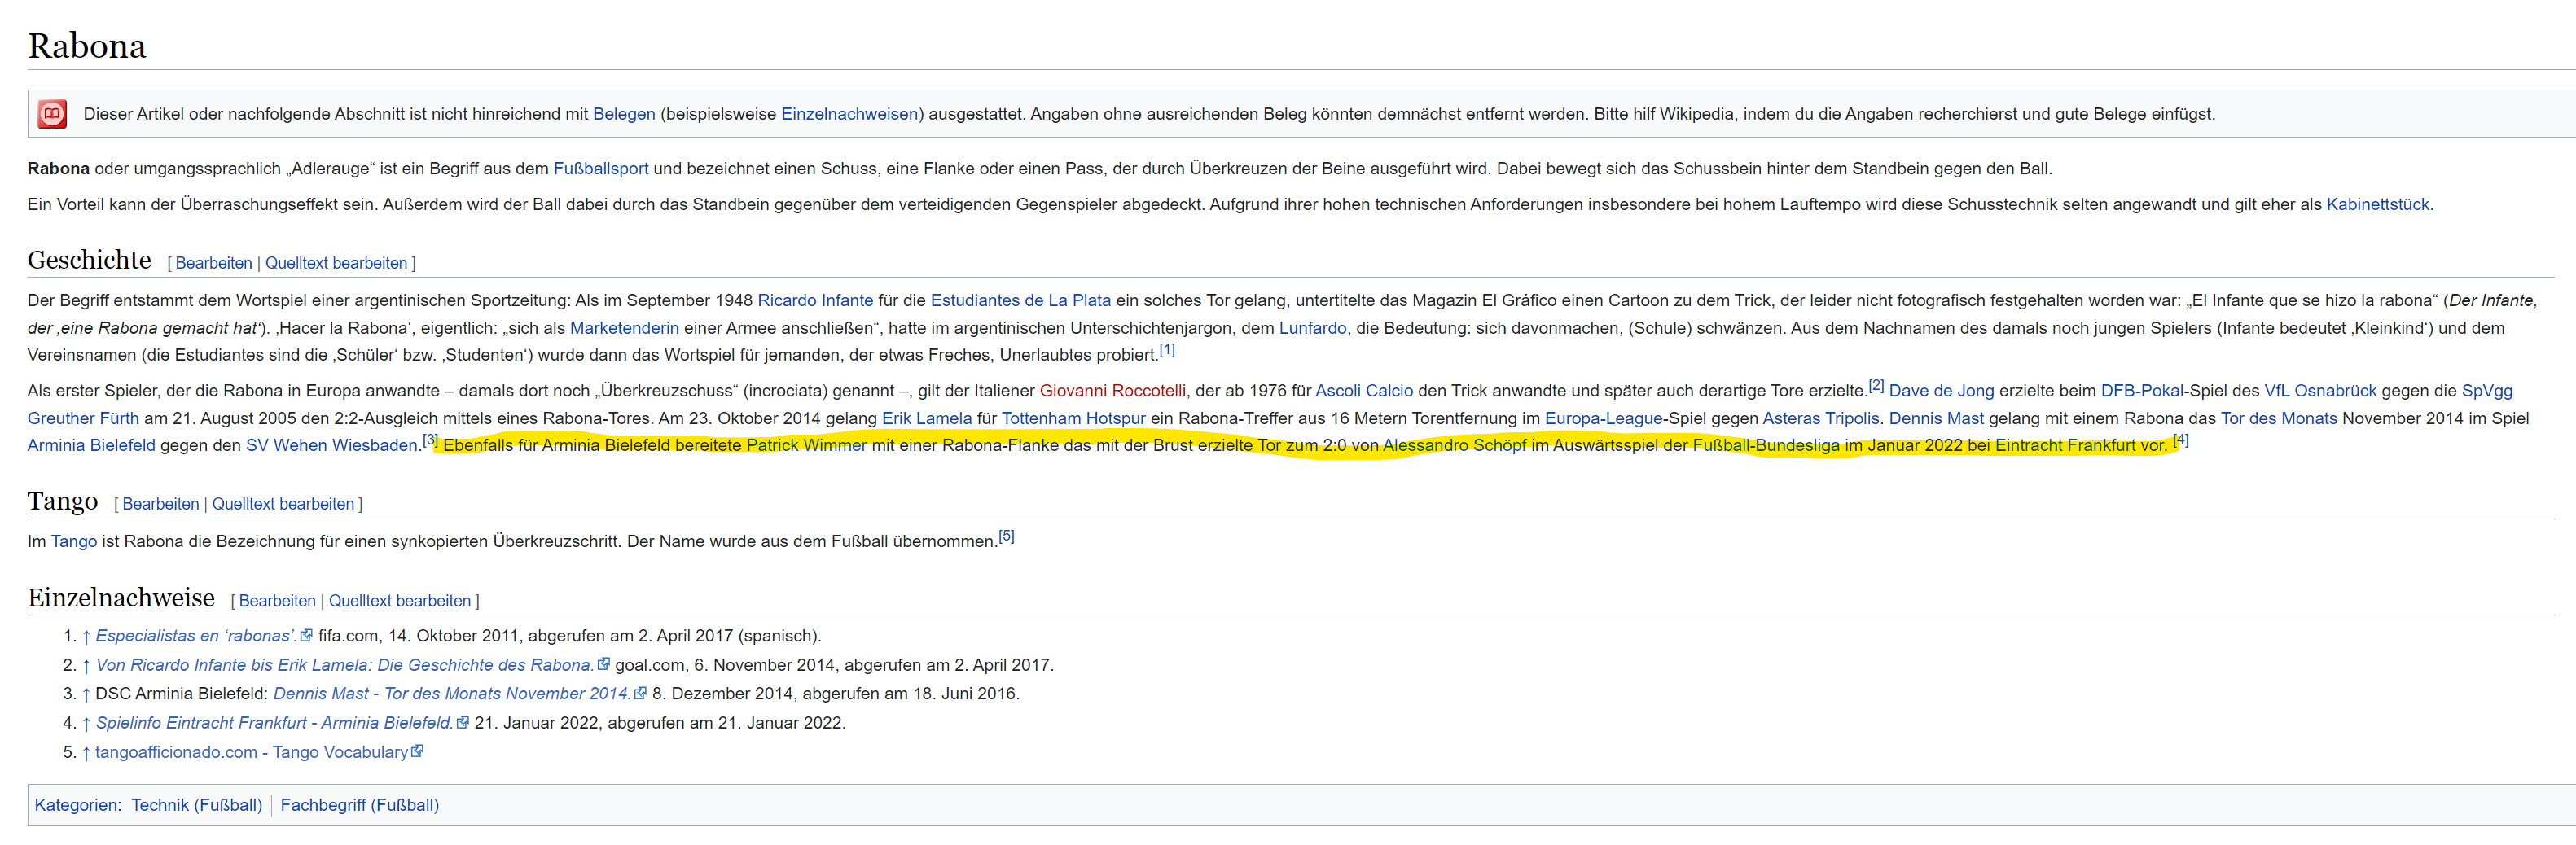This screenshot has height=845, width=2576.
Task: Open the 'SpVgg' link ending the line
Action: click(2487, 391)
